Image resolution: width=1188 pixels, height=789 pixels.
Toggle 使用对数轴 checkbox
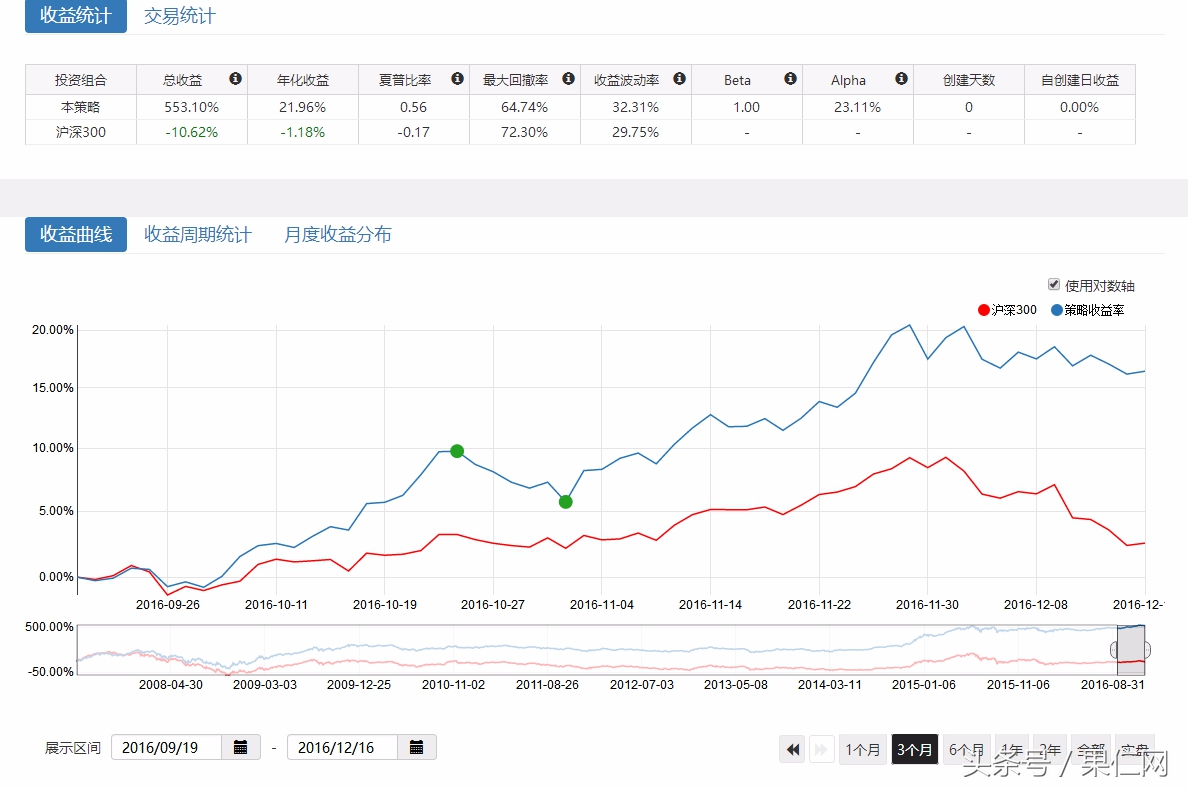[1054, 284]
